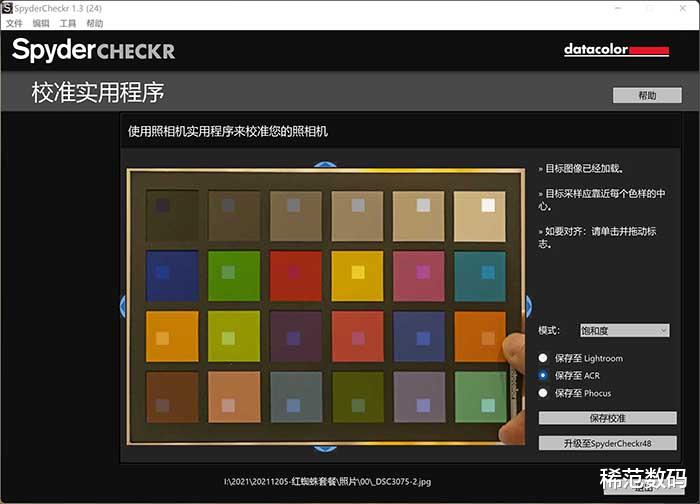Open the 模式 dropdown showing 饱和度

pyautogui.click(x=624, y=331)
